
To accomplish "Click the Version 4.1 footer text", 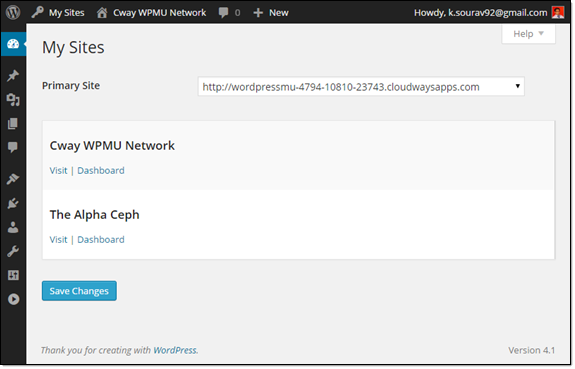I will 531,350.
